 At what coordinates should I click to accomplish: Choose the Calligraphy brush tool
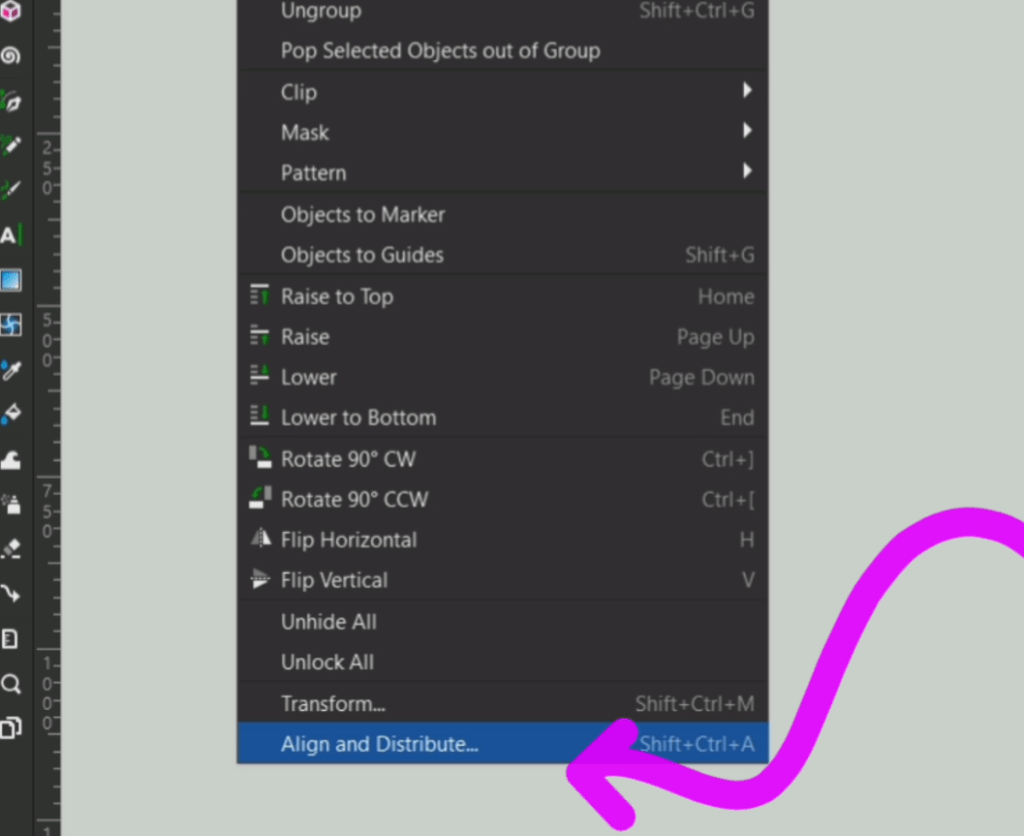pos(11,190)
